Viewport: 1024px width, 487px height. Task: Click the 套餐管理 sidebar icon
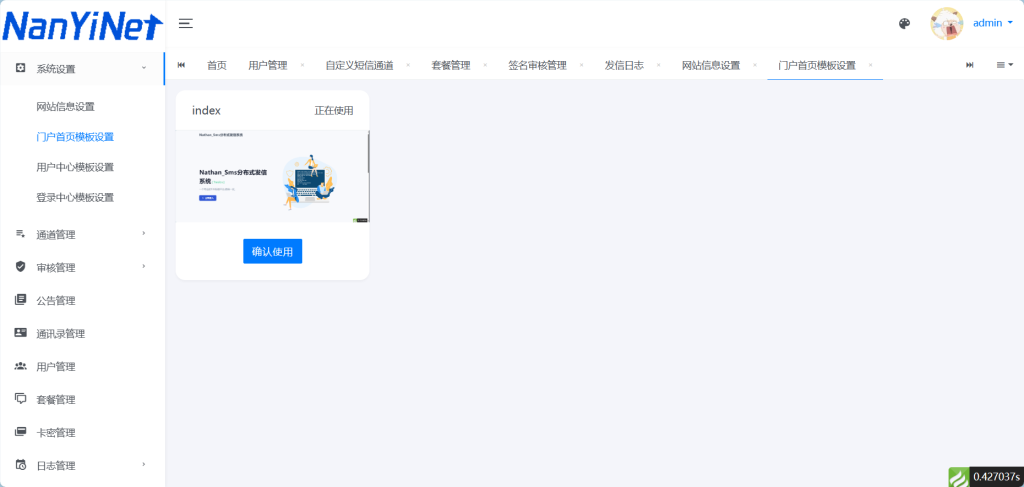coord(20,399)
